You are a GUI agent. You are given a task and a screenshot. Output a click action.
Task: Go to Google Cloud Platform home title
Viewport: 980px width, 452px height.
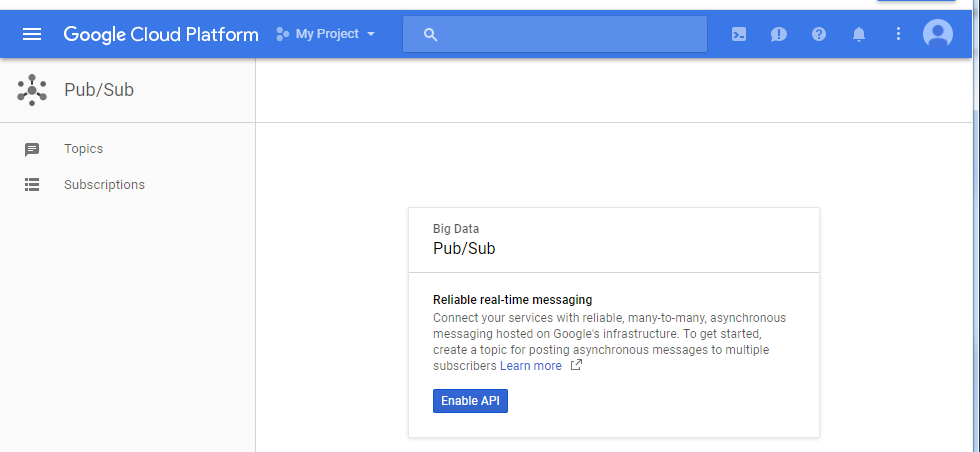coord(161,34)
